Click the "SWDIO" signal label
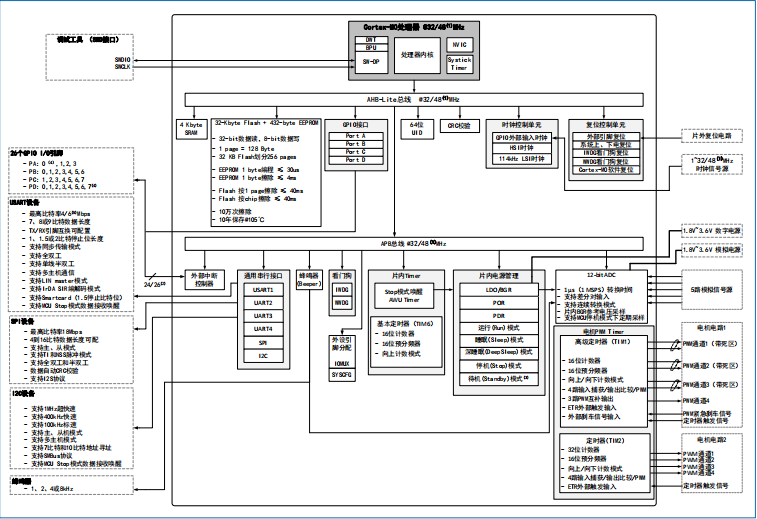Screen dimensions: 757x519 click(x=122, y=60)
